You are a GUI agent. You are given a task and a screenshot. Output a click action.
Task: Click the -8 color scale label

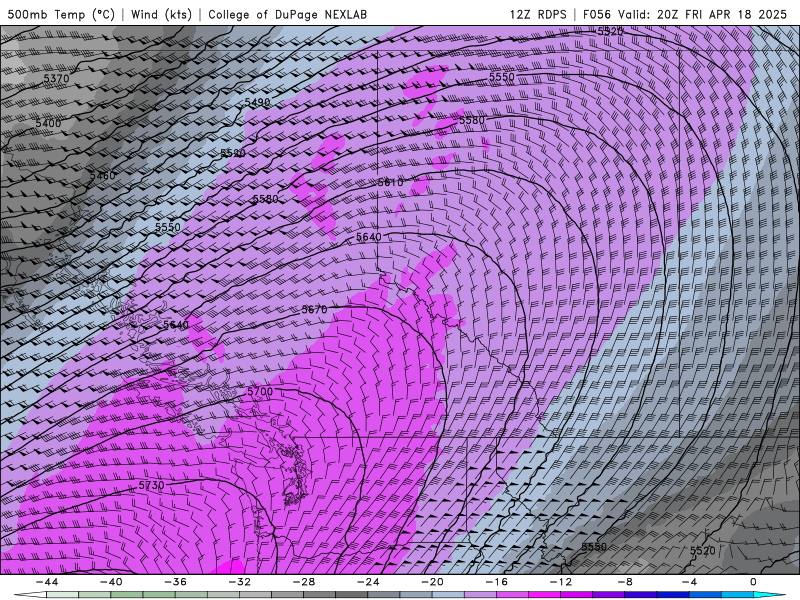coord(626,582)
